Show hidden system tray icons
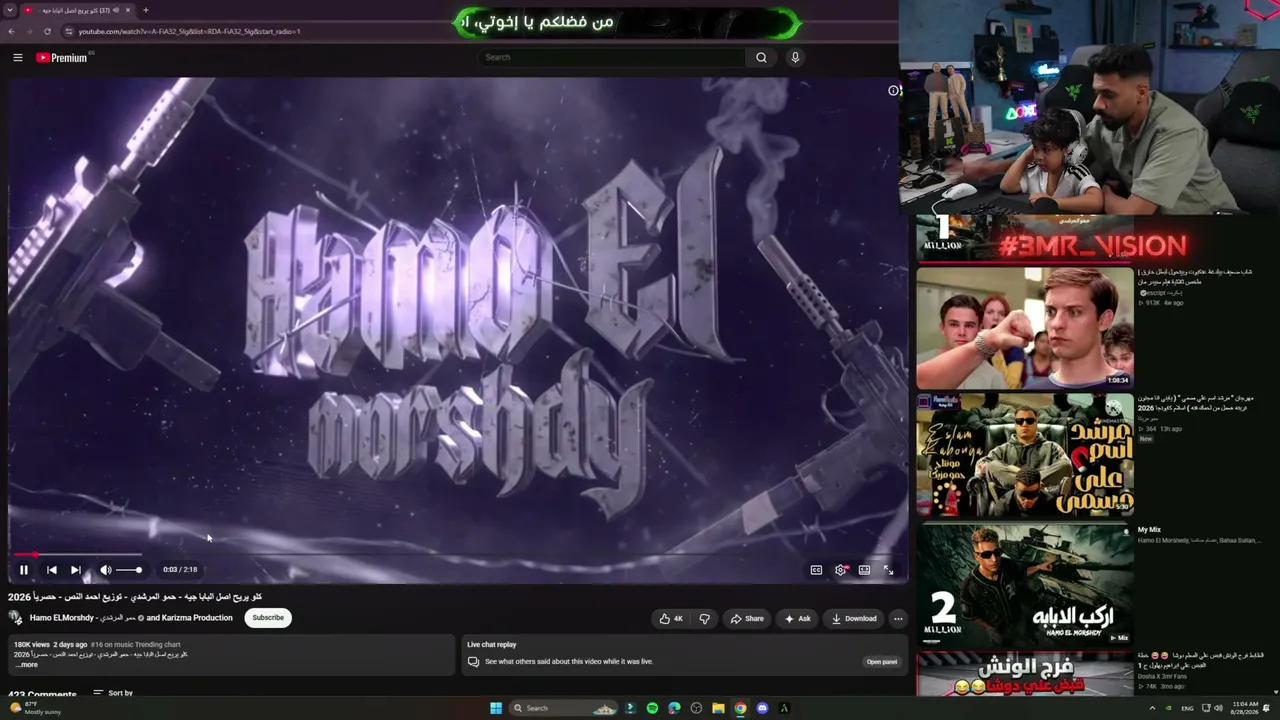This screenshot has height=720, width=1280. [1152, 708]
